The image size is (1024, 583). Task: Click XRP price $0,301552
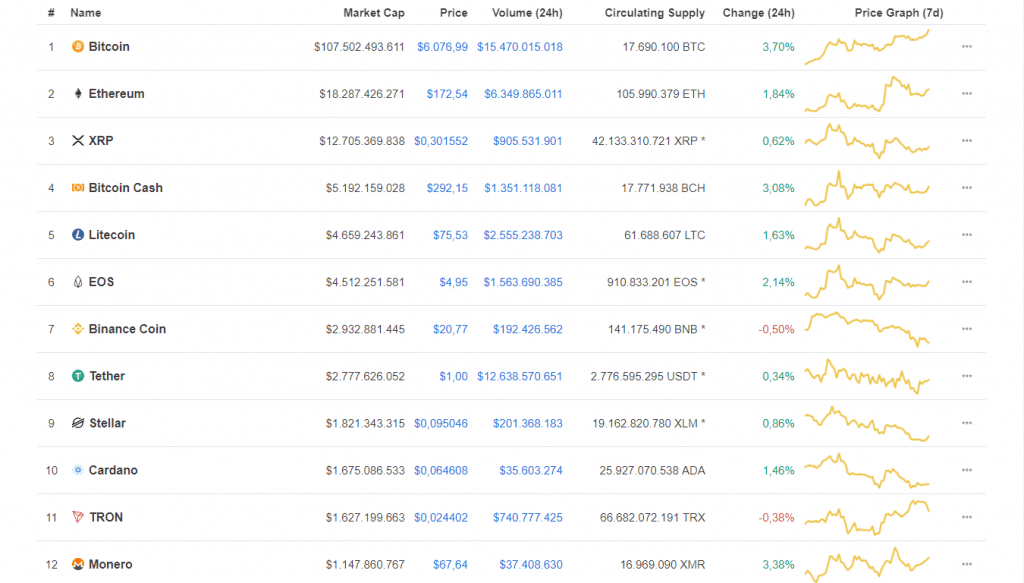click(441, 140)
